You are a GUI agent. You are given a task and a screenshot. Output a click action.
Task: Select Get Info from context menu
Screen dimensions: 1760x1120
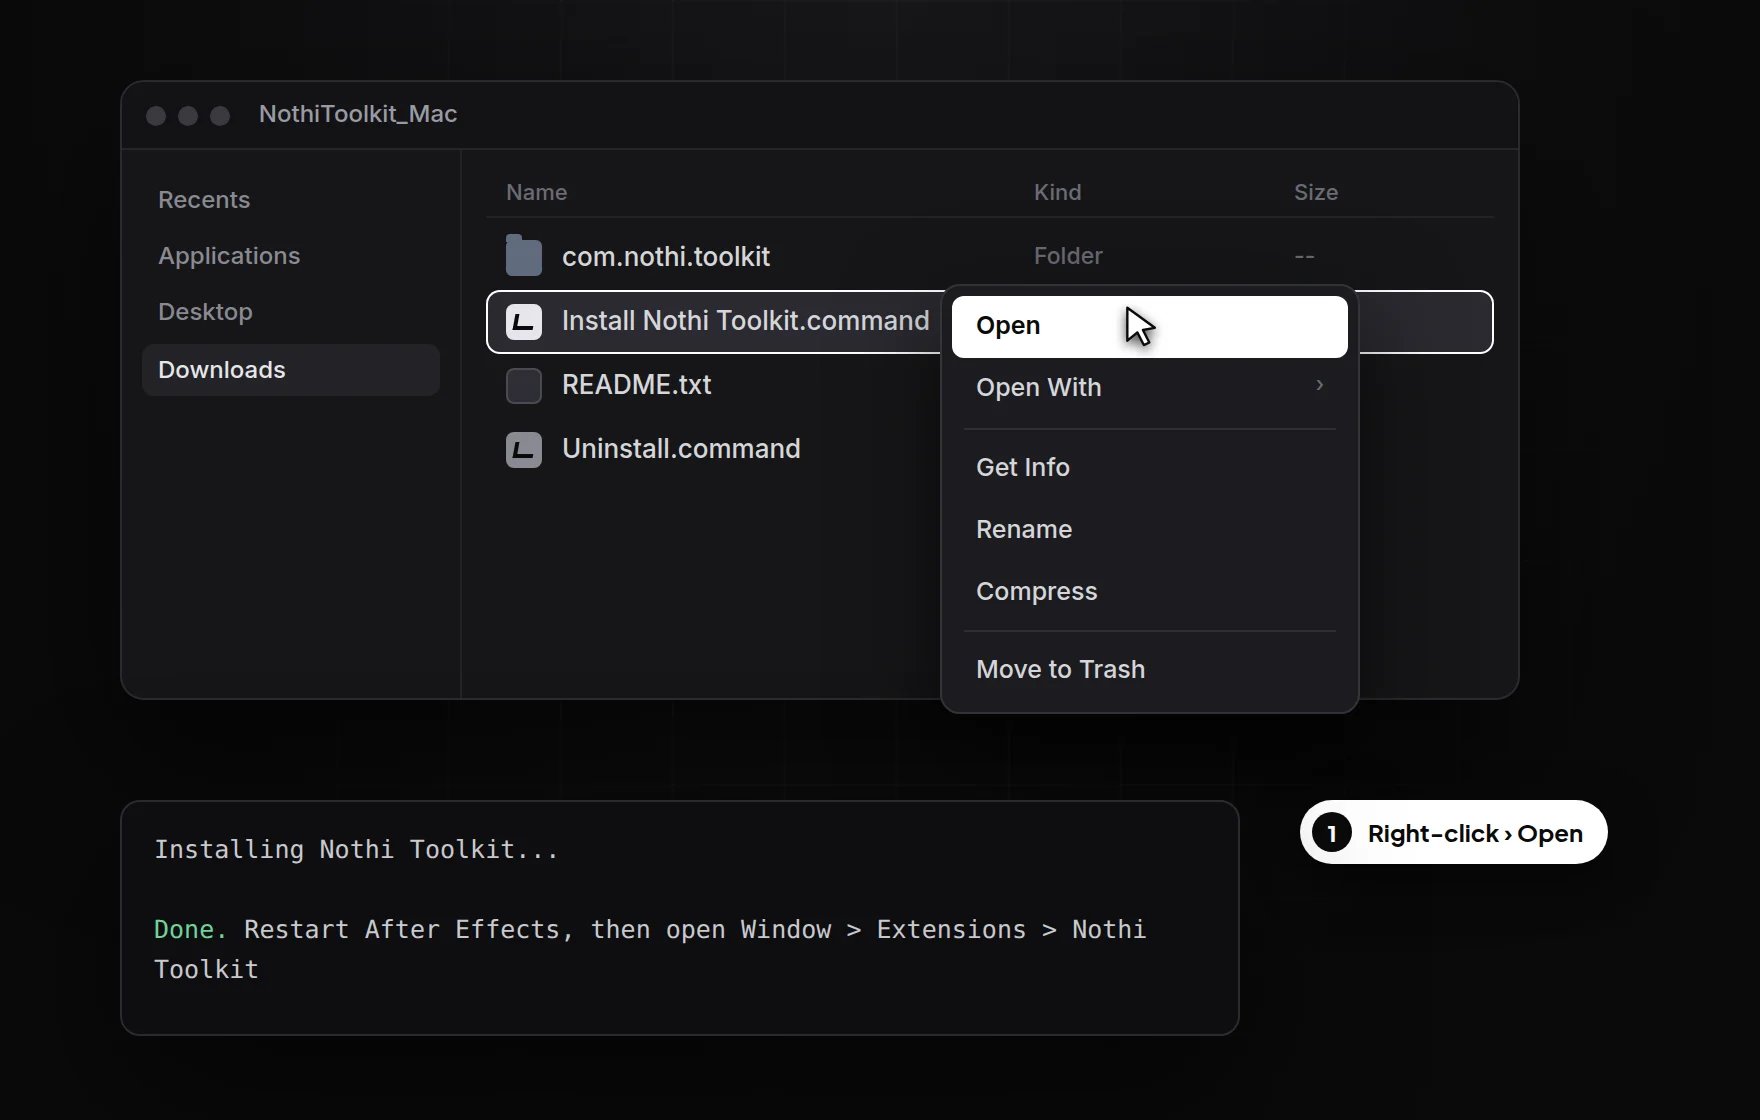[1150, 468]
